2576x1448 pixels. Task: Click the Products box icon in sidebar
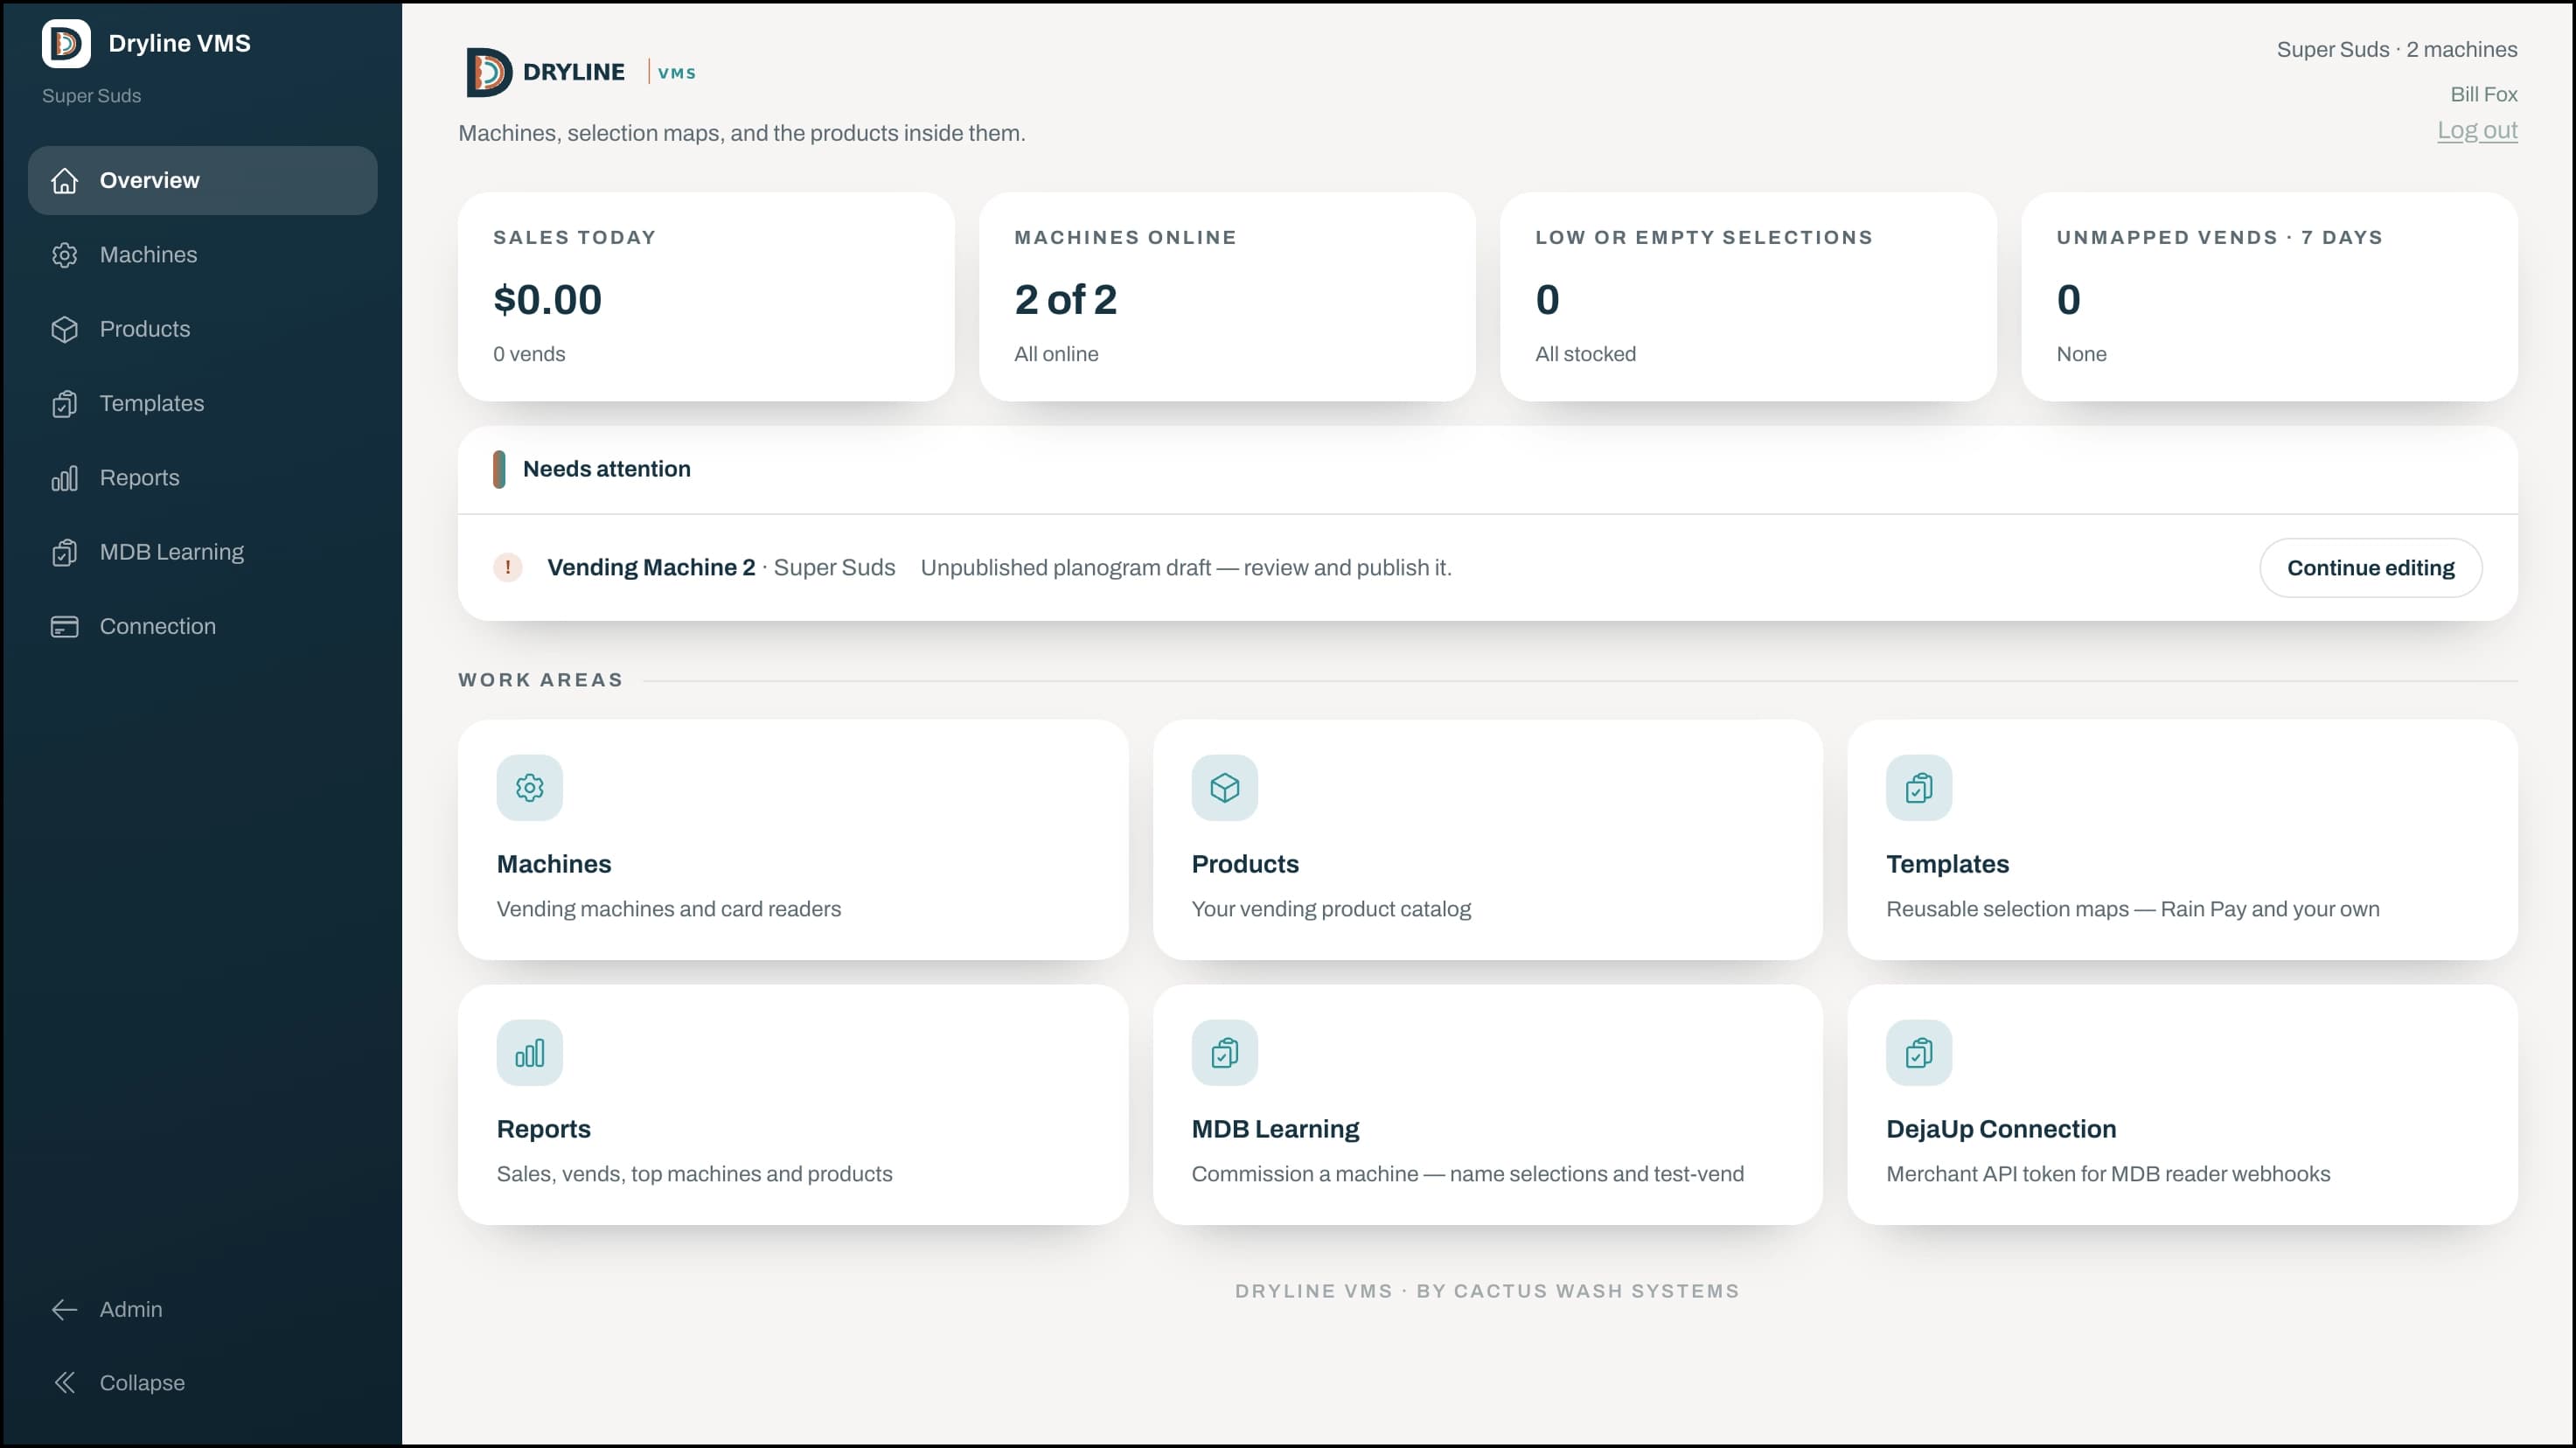coord(65,329)
